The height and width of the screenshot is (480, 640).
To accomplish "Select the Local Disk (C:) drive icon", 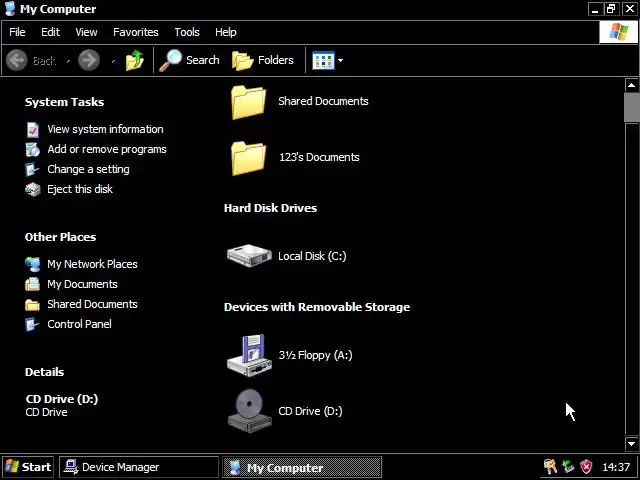I will pyautogui.click(x=249, y=256).
